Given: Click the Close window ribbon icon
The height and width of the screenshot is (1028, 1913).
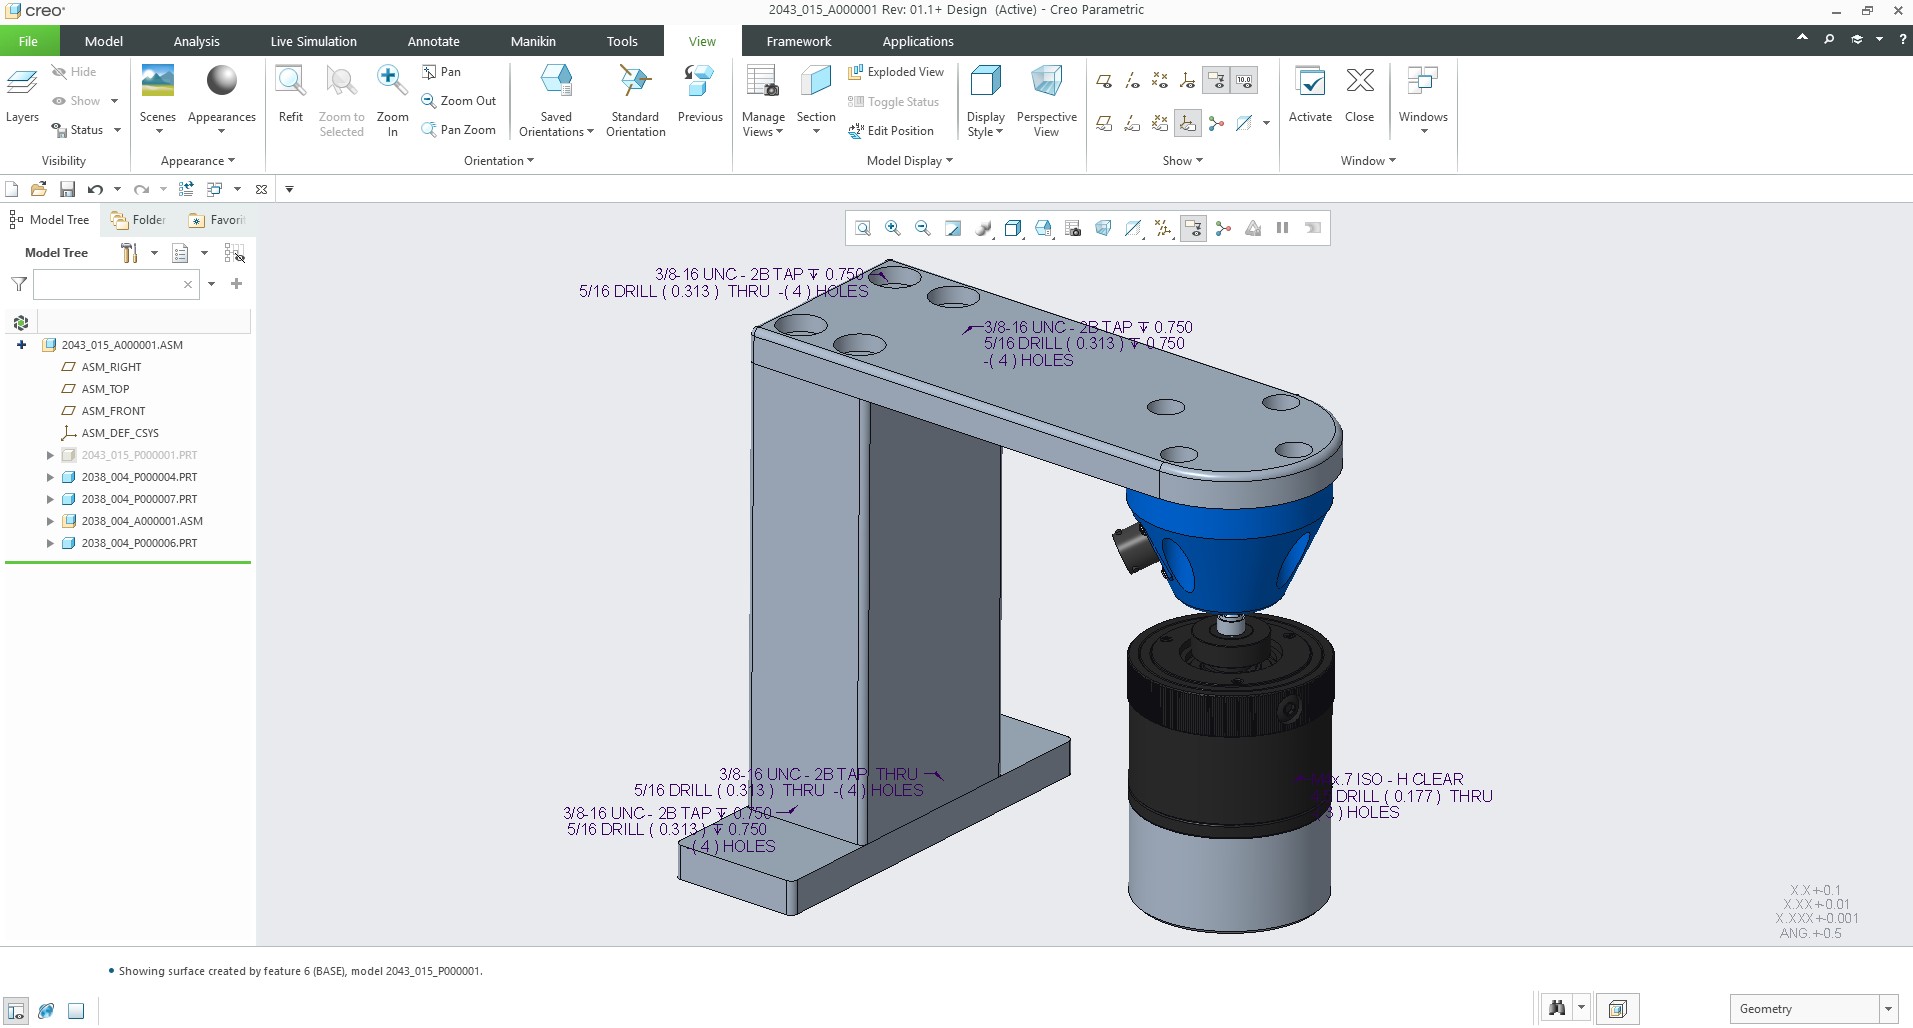Looking at the screenshot, I should 1360,82.
